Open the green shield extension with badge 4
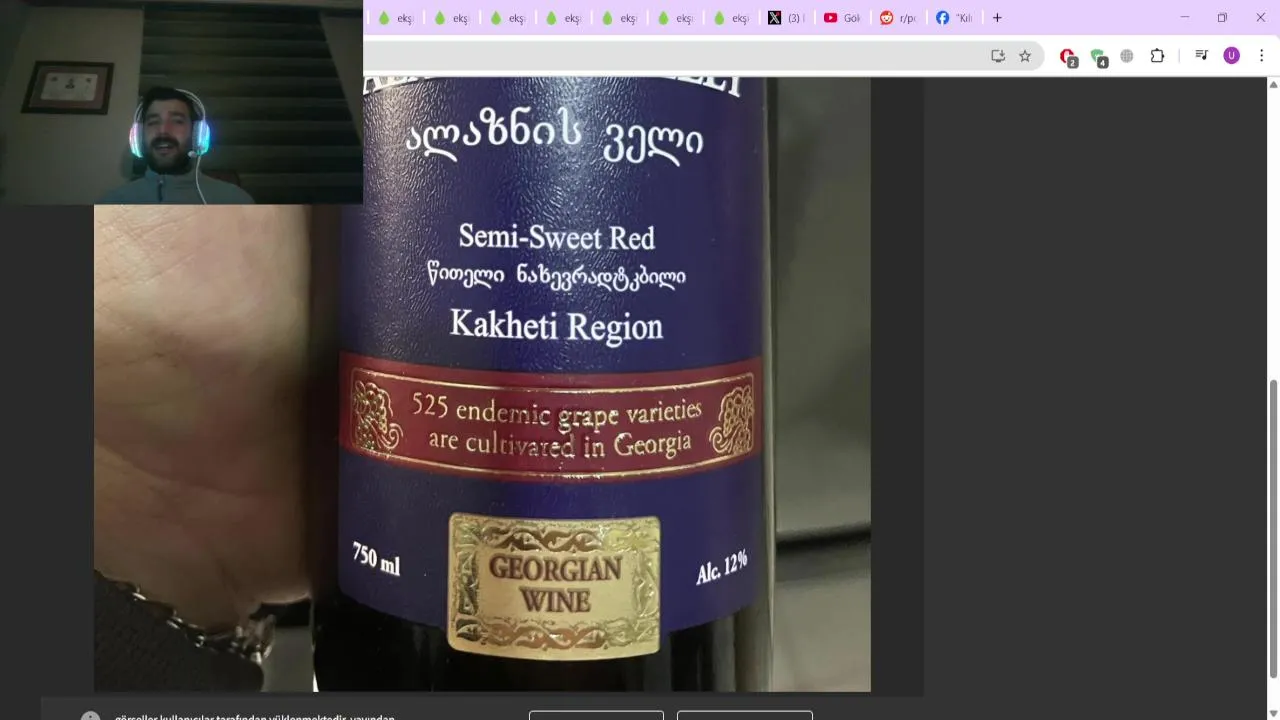Screen dimensions: 1280x720 tap(1098, 57)
